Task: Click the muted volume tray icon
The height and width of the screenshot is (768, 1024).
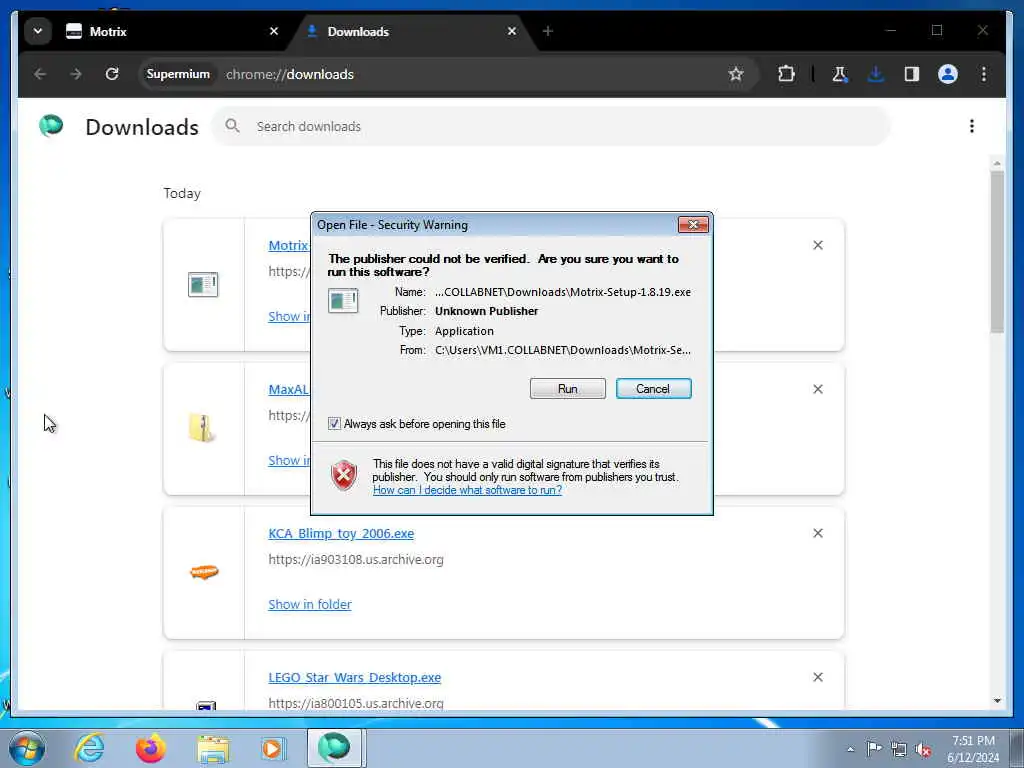Action: tap(923, 749)
